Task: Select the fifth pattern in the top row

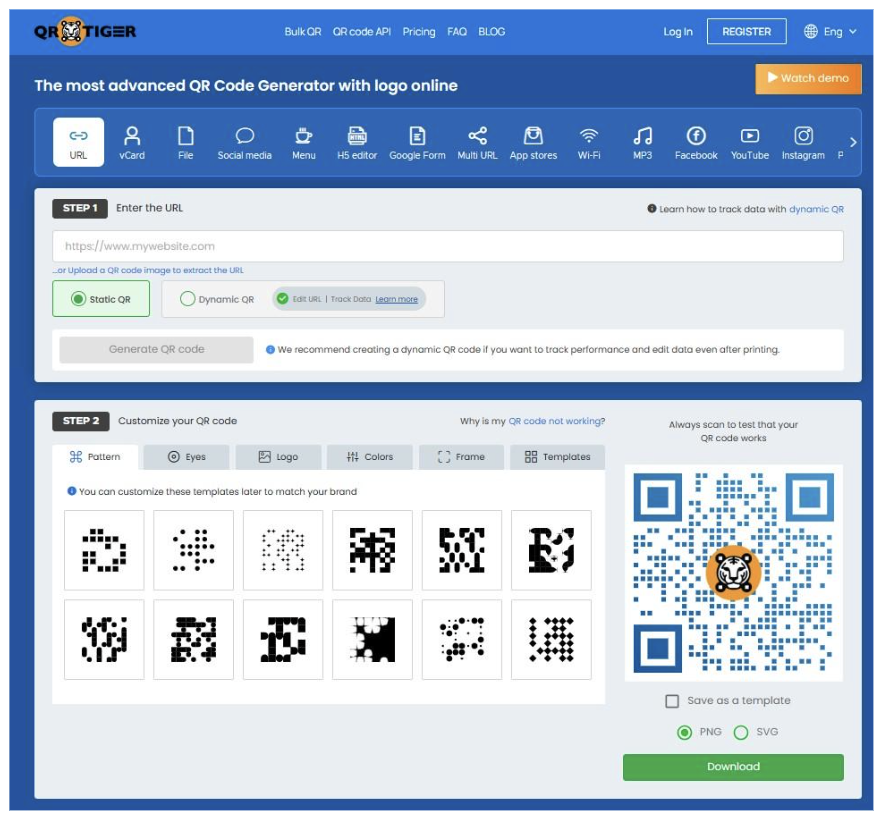Action: coord(462,550)
